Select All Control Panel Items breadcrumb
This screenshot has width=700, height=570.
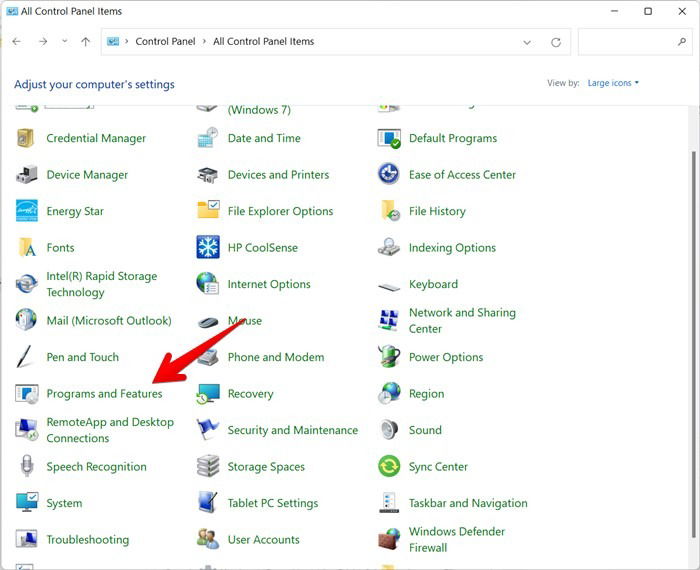[x=263, y=42]
